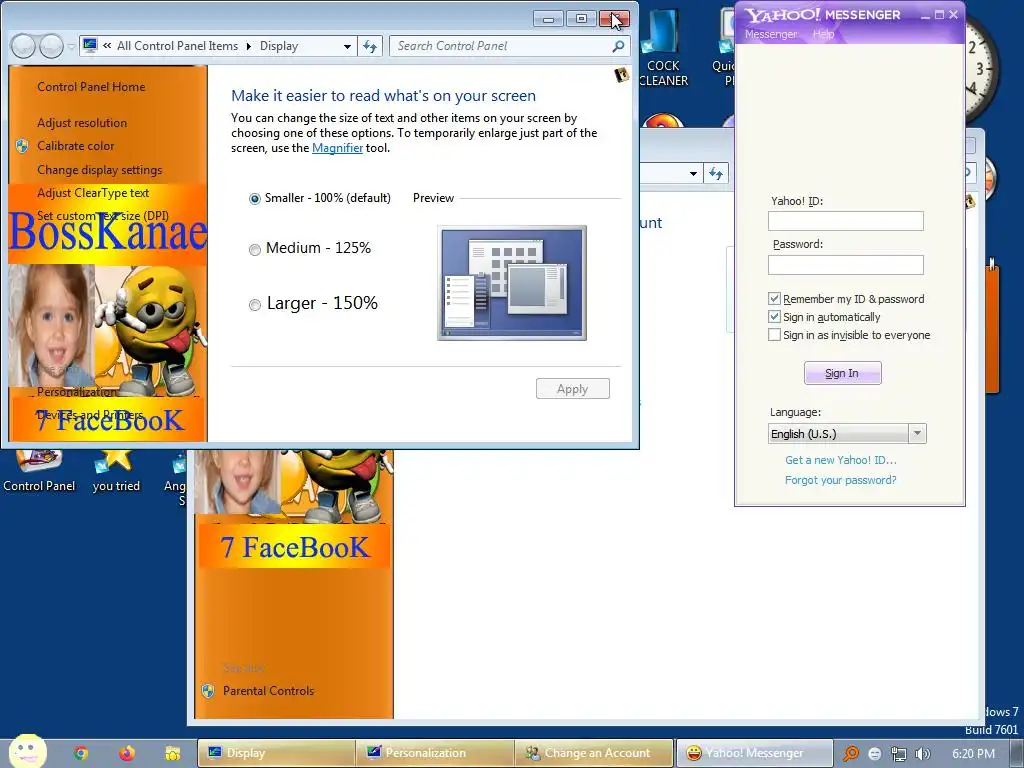Click the search magnifier in Search Control Panel box

pyautogui.click(x=618, y=46)
